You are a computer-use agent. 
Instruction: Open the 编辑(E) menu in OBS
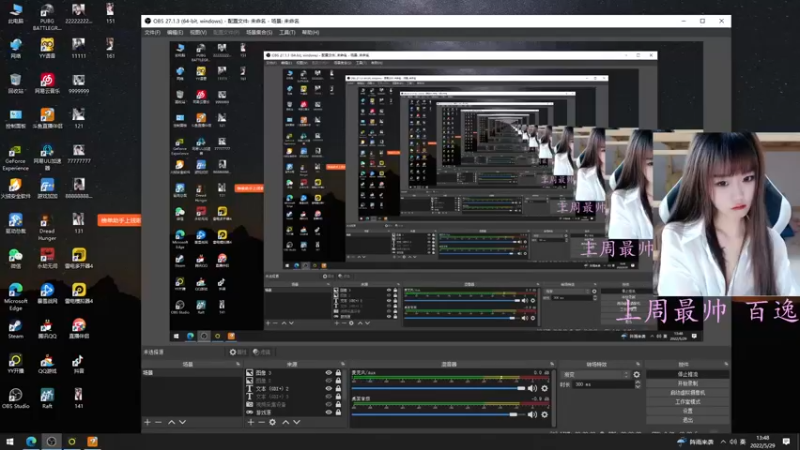click(175, 33)
